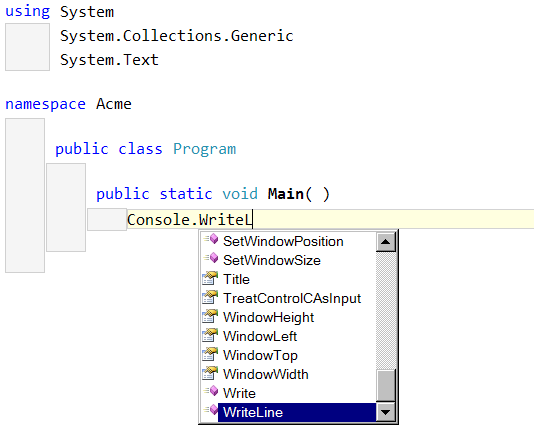Click the method icon beside Write
The image size is (534, 434).
pos(211,391)
